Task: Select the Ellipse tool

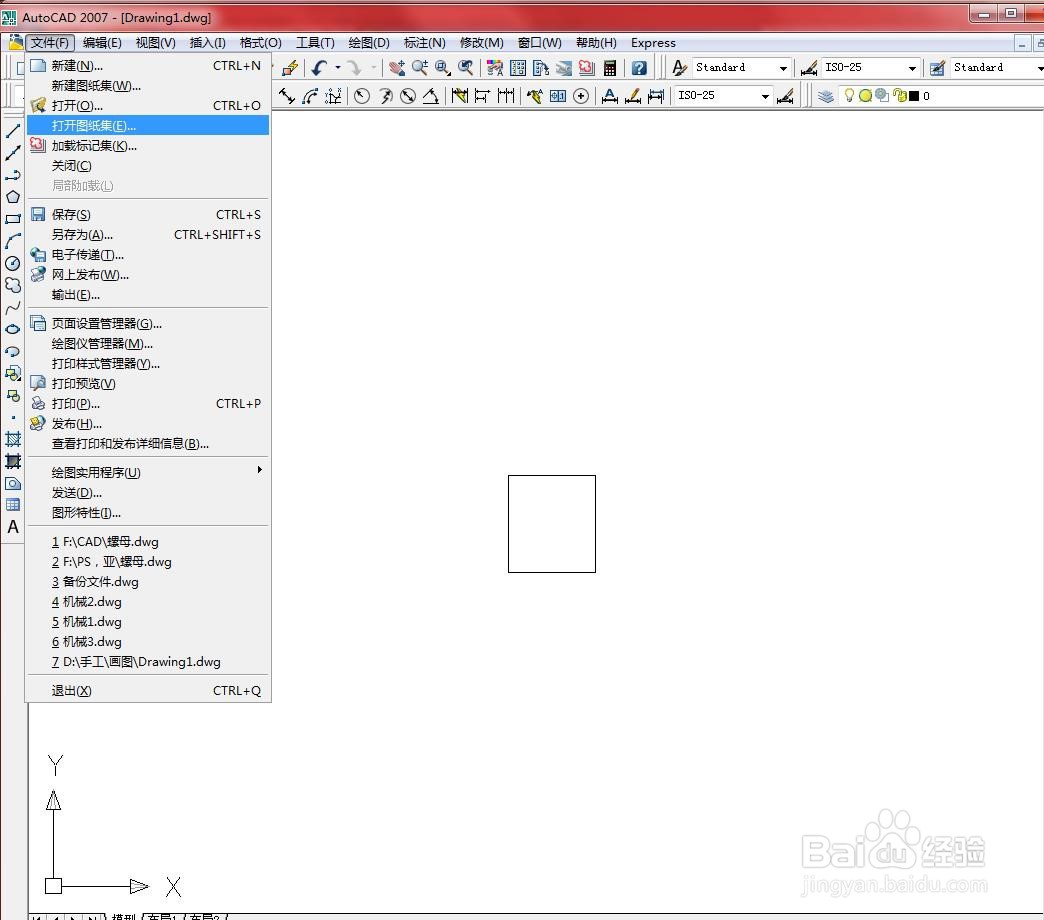Action: (x=13, y=329)
